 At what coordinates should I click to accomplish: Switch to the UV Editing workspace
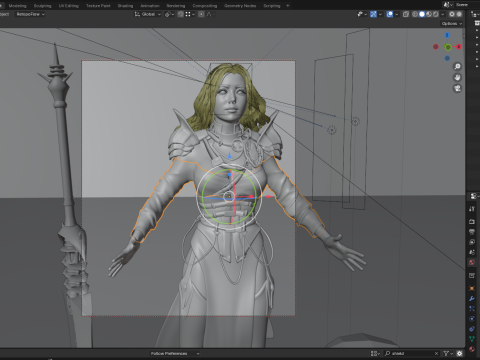[x=69, y=6]
